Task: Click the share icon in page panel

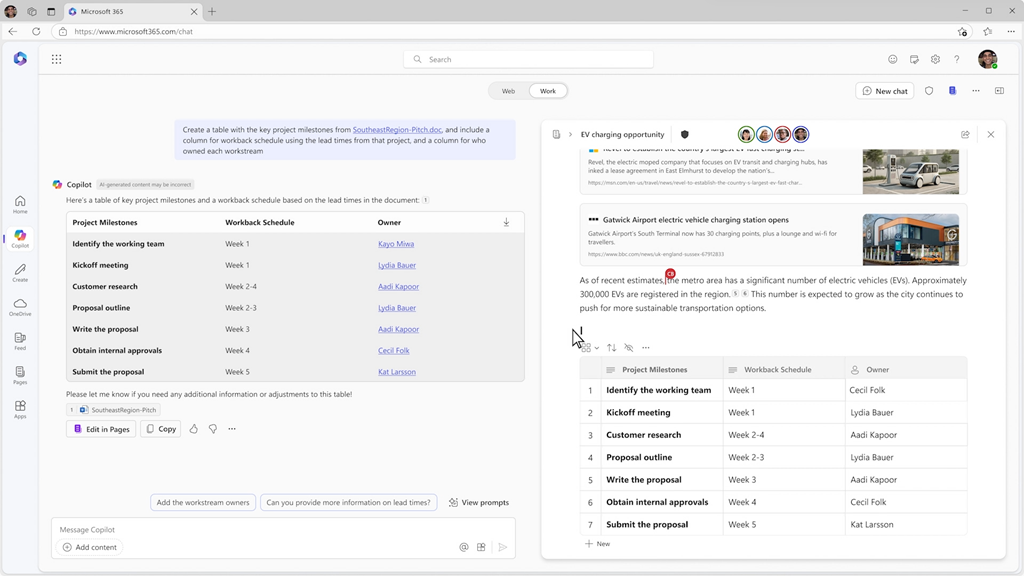Action: click(965, 134)
